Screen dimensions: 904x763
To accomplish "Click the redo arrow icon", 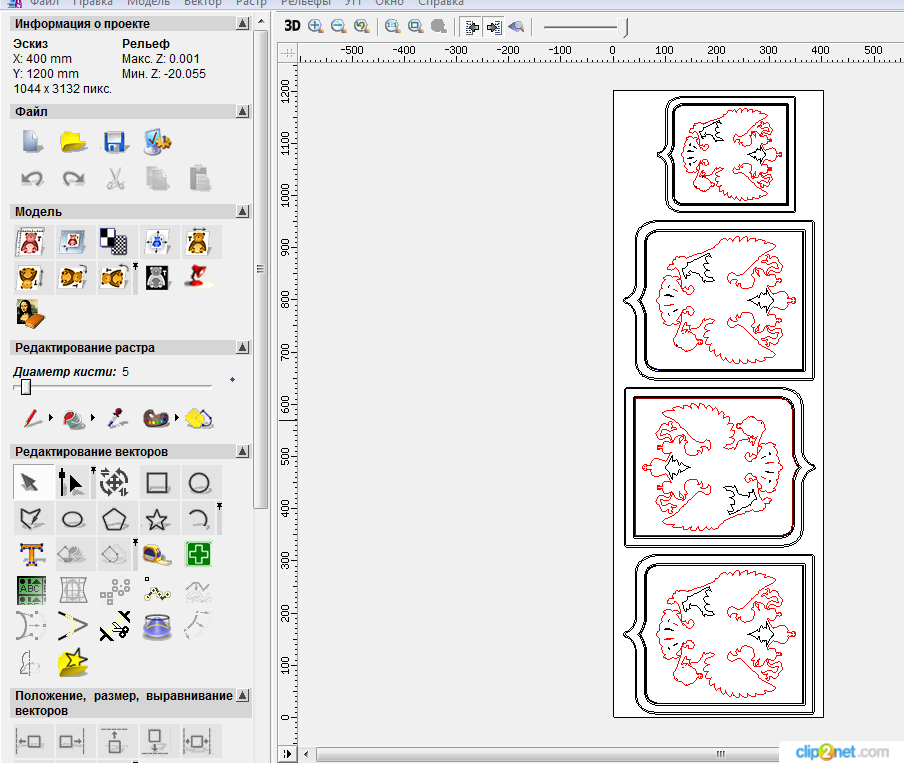I will pyautogui.click(x=73, y=178).
